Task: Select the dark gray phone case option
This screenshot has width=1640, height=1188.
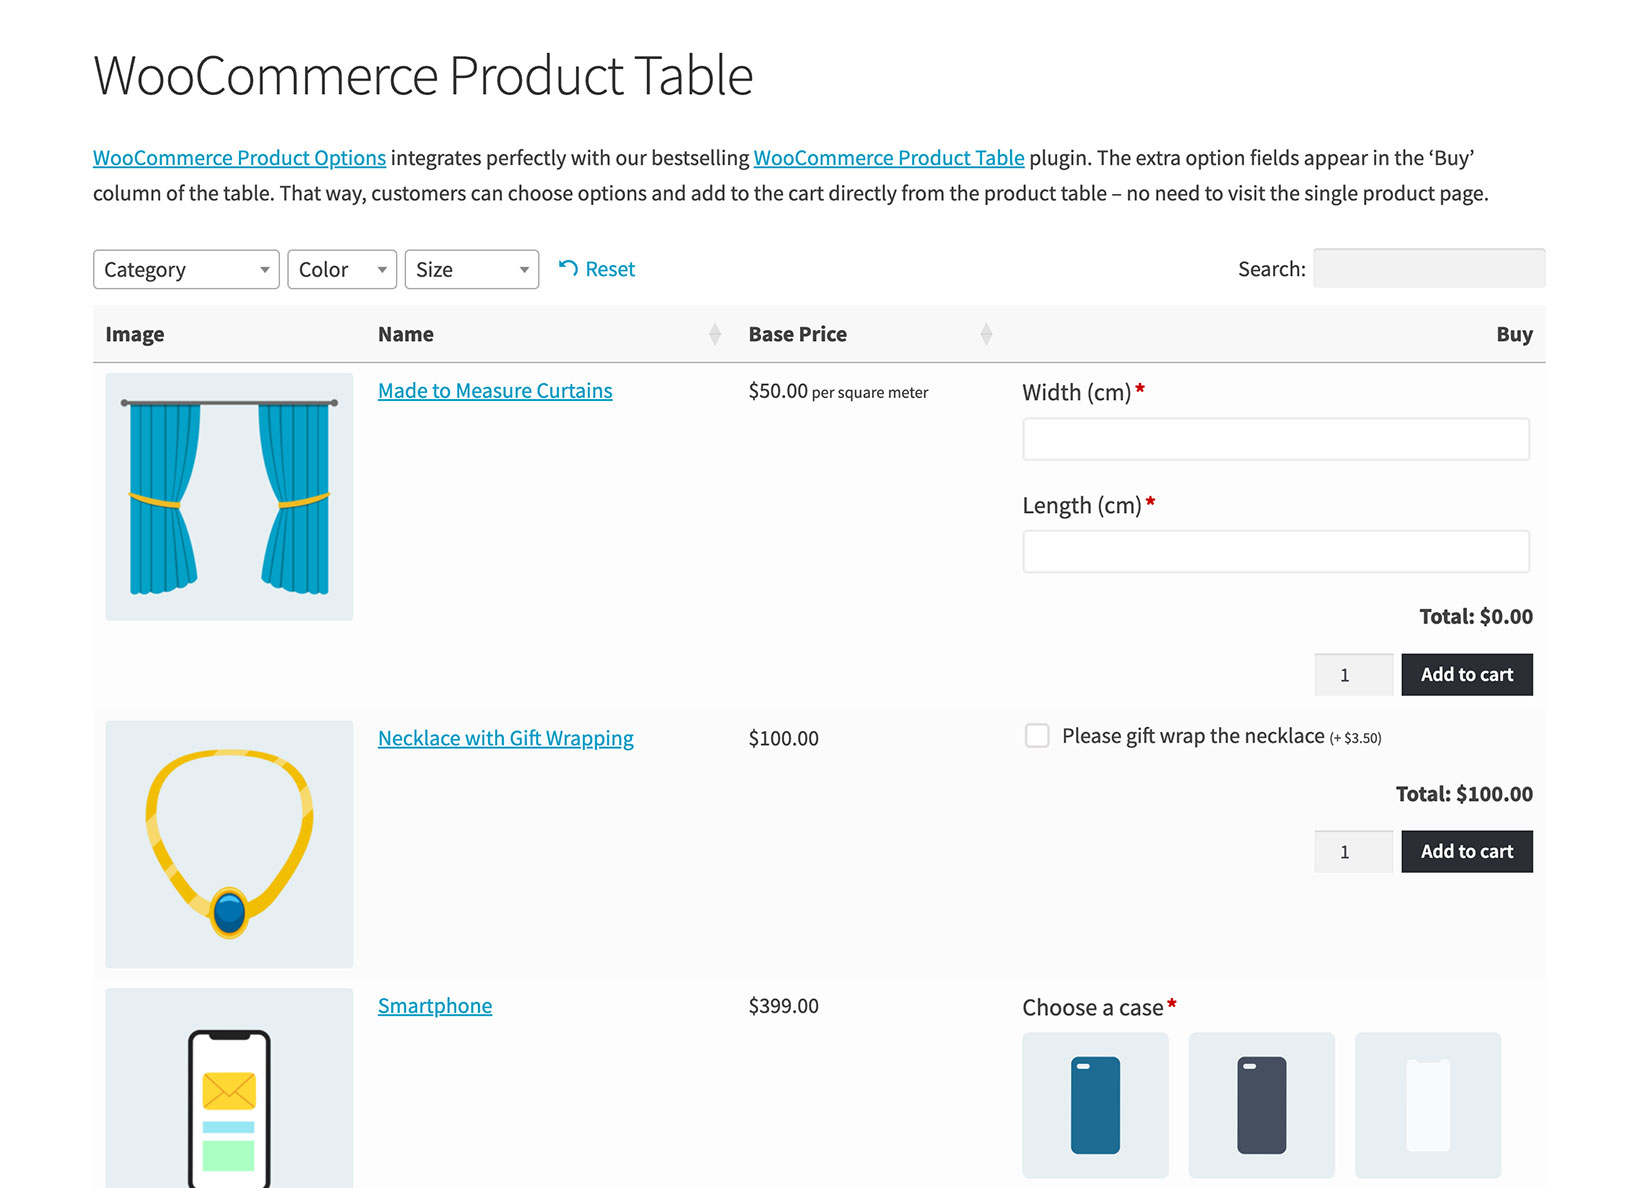Action: tap(1261, 1105)
